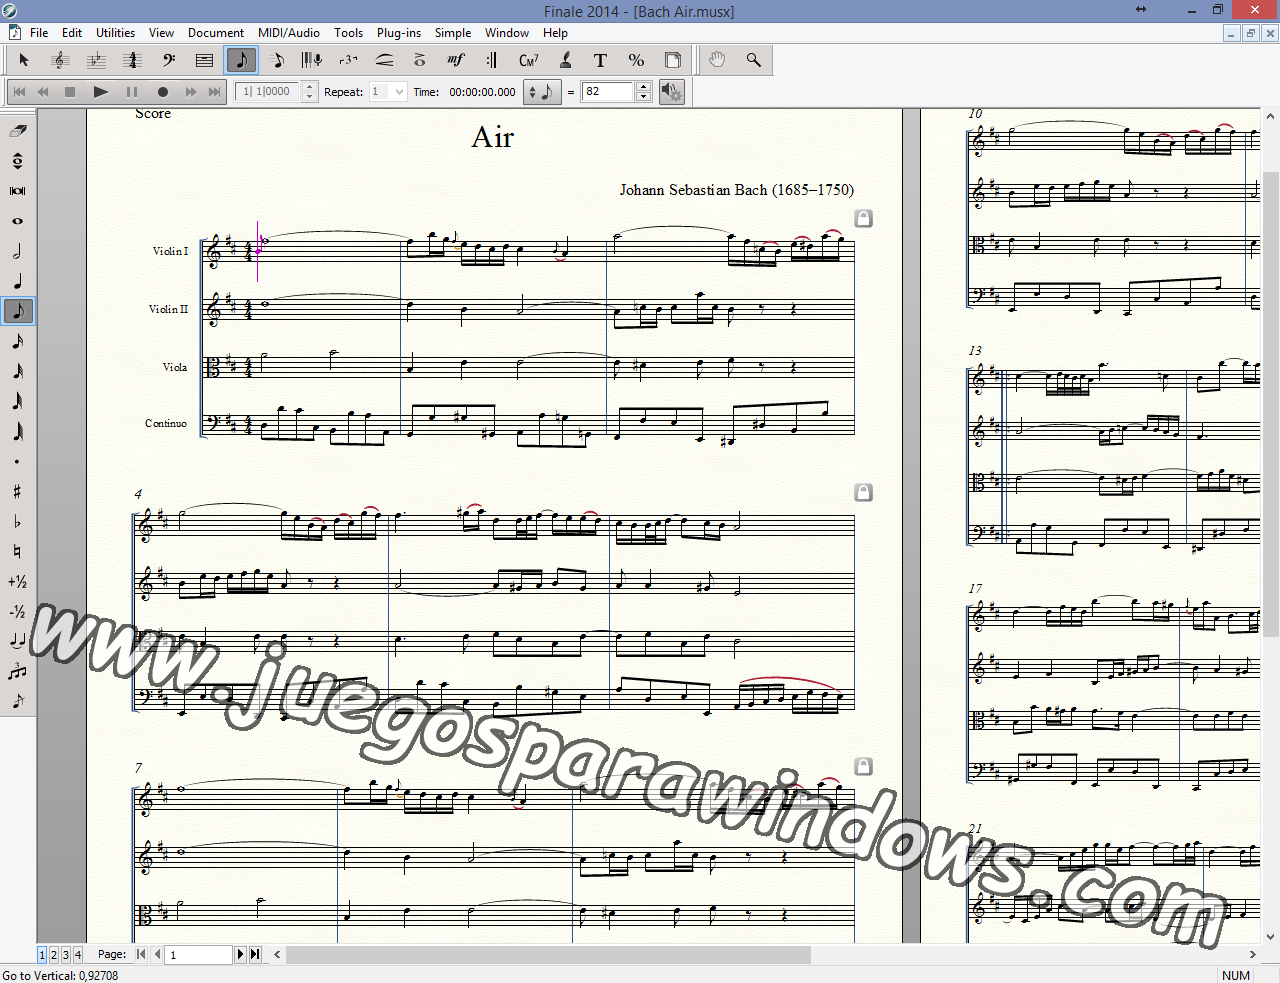Open the Page Layout tool

point(673,61)
